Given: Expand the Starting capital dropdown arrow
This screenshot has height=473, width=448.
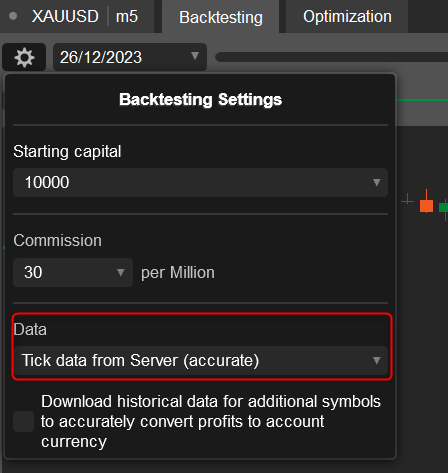Looking at the screenshot, I should pyautogui.click(x=376, y=182).
